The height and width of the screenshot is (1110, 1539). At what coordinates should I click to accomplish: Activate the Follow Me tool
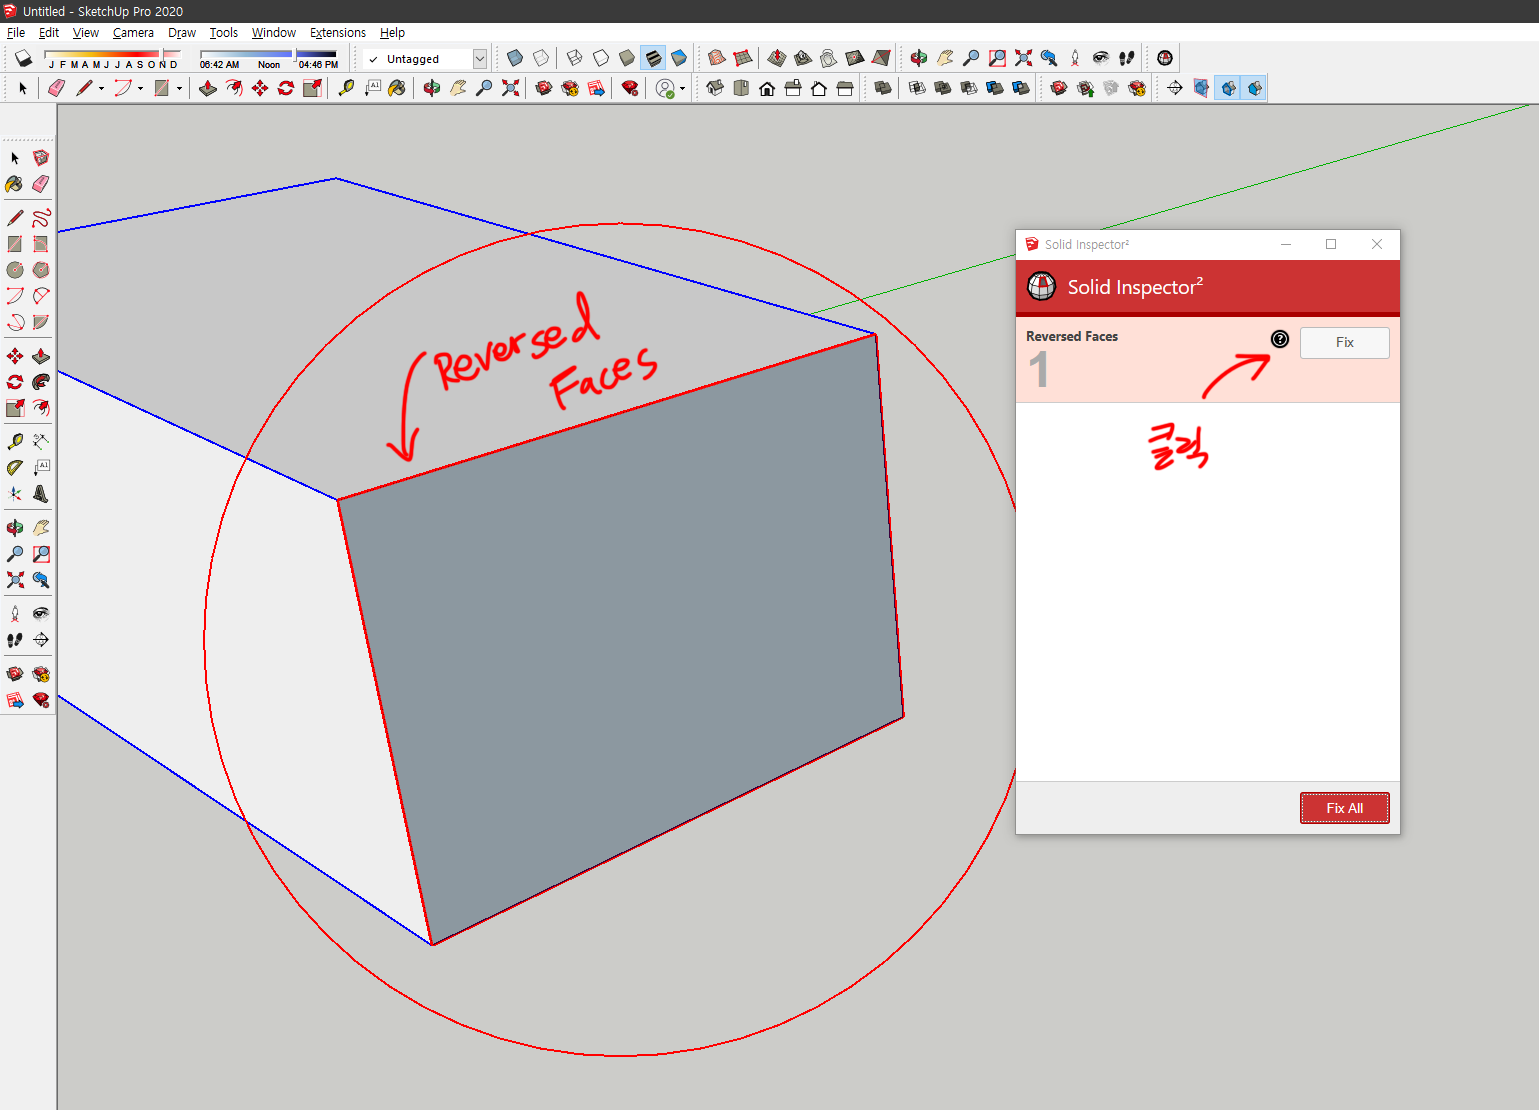[x=41, y=382]
